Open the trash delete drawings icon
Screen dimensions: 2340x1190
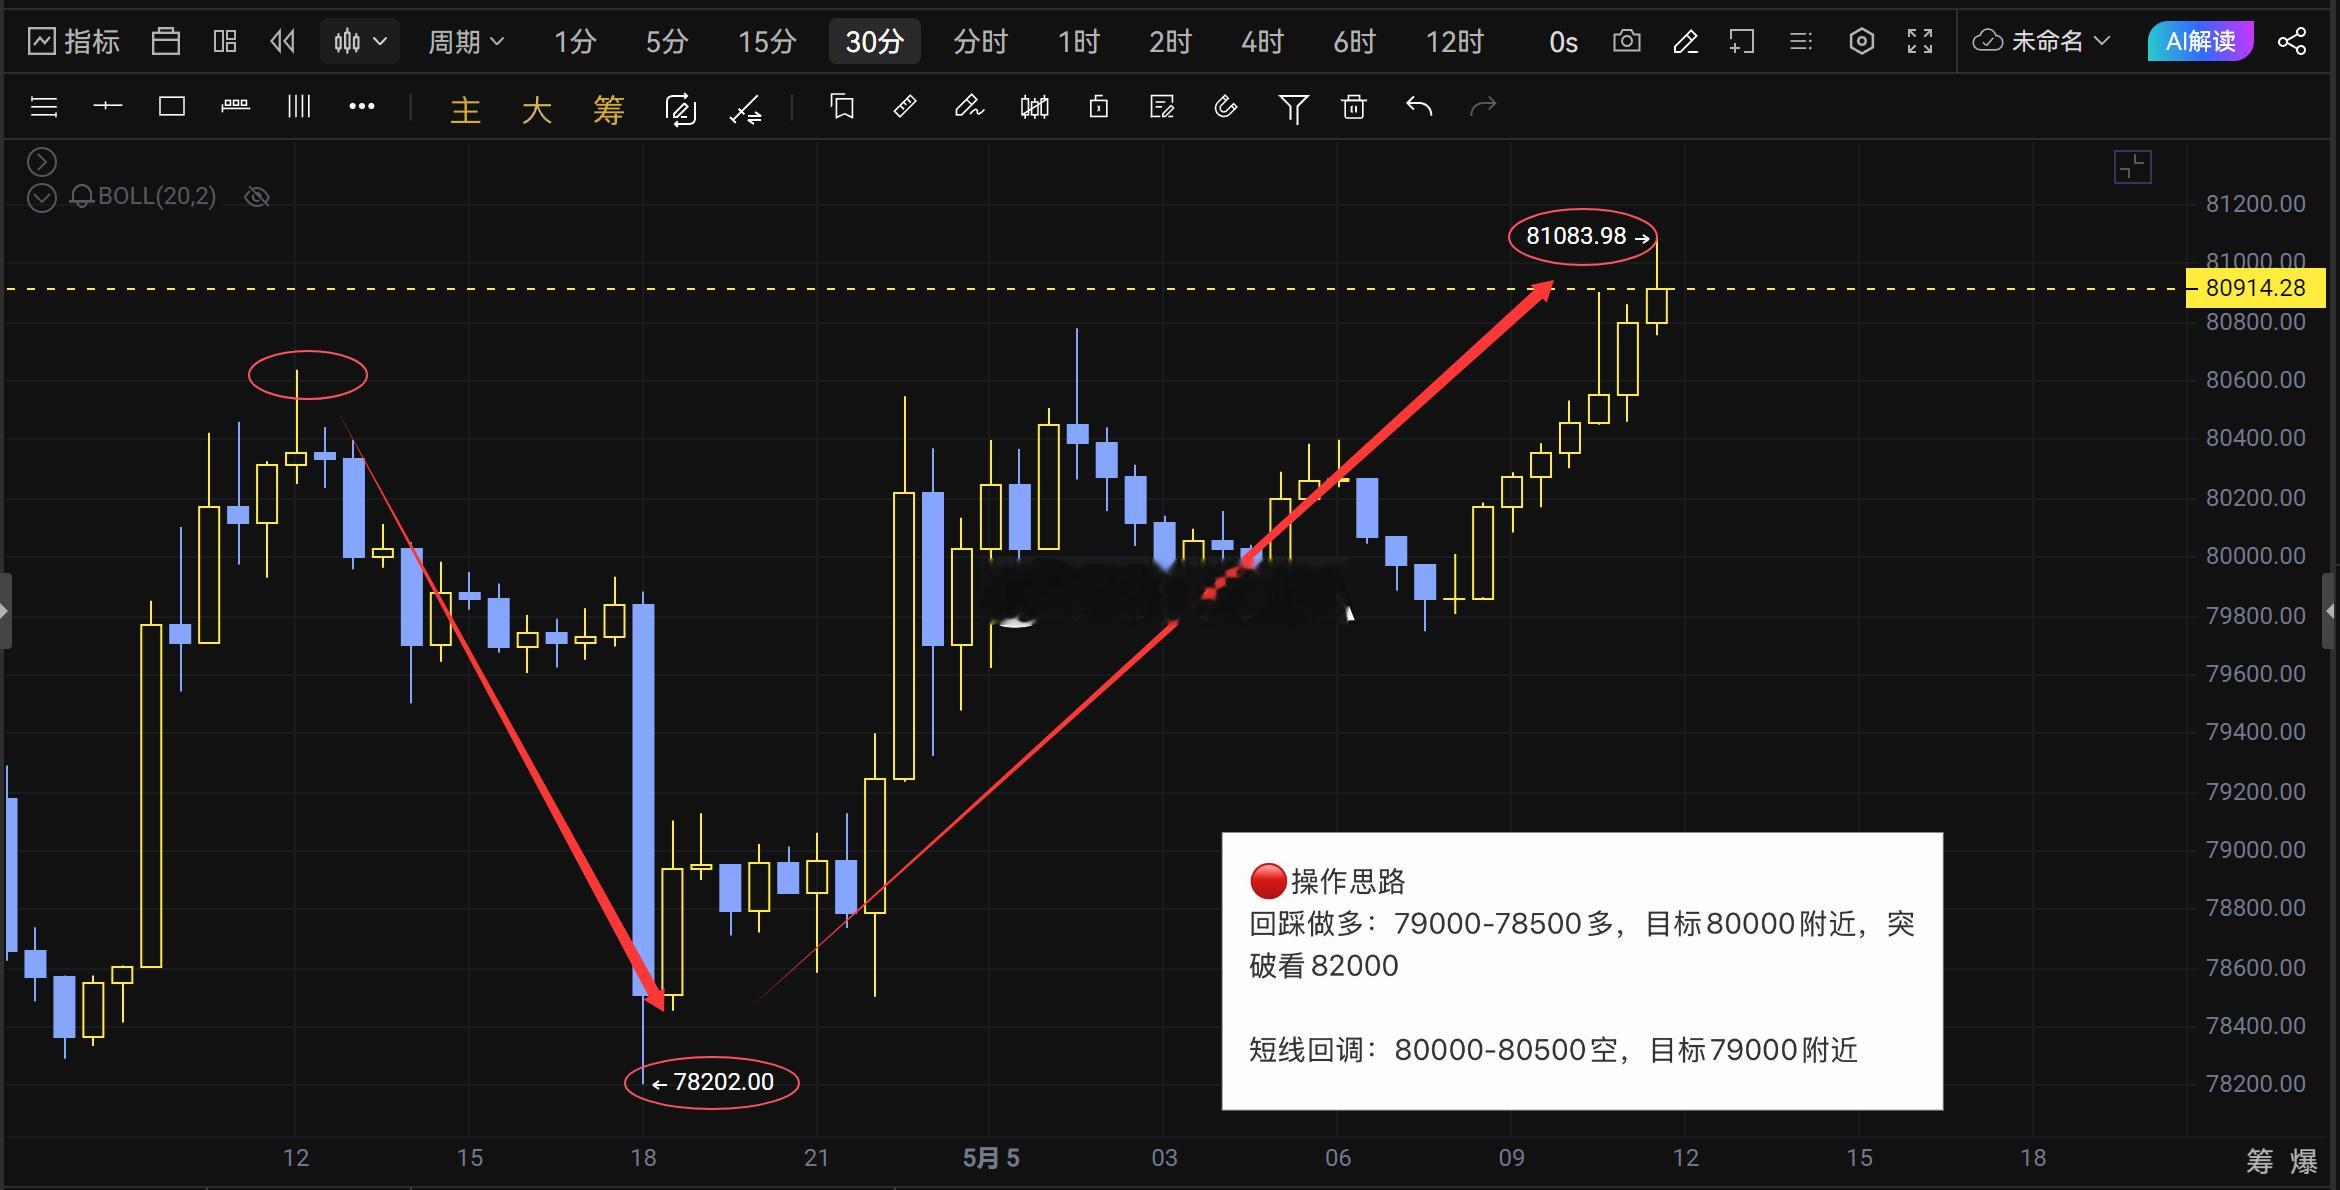coord(1354,107)
